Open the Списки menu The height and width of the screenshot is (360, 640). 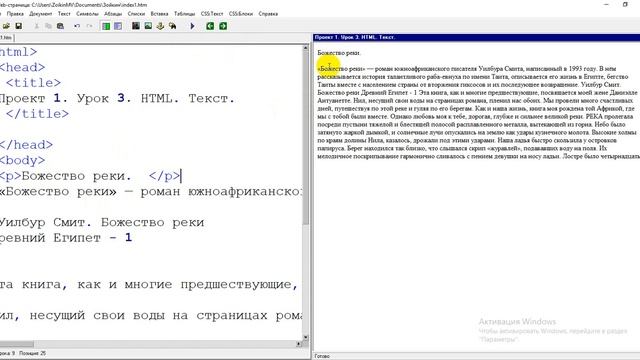136,14
